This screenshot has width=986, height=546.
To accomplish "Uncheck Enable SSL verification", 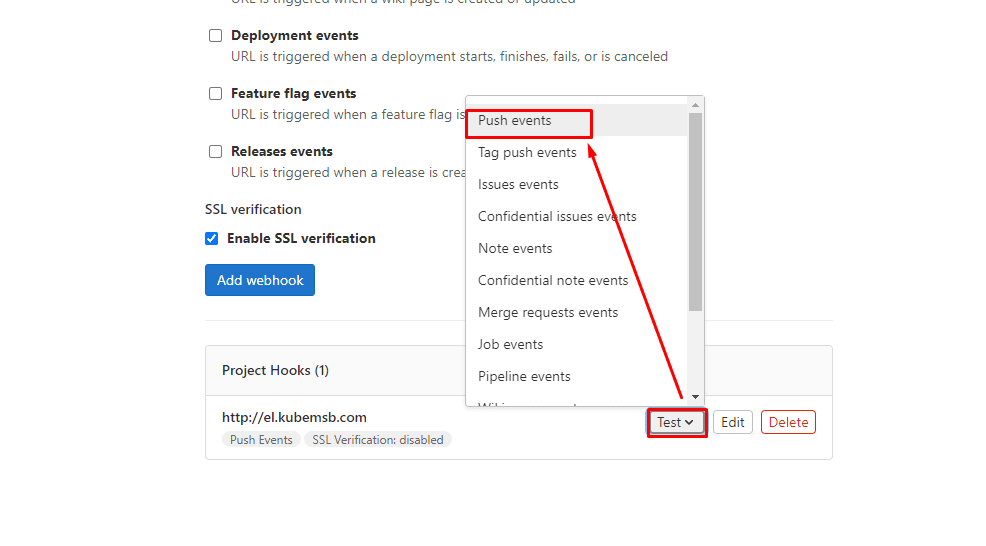I will click(212, 238).
